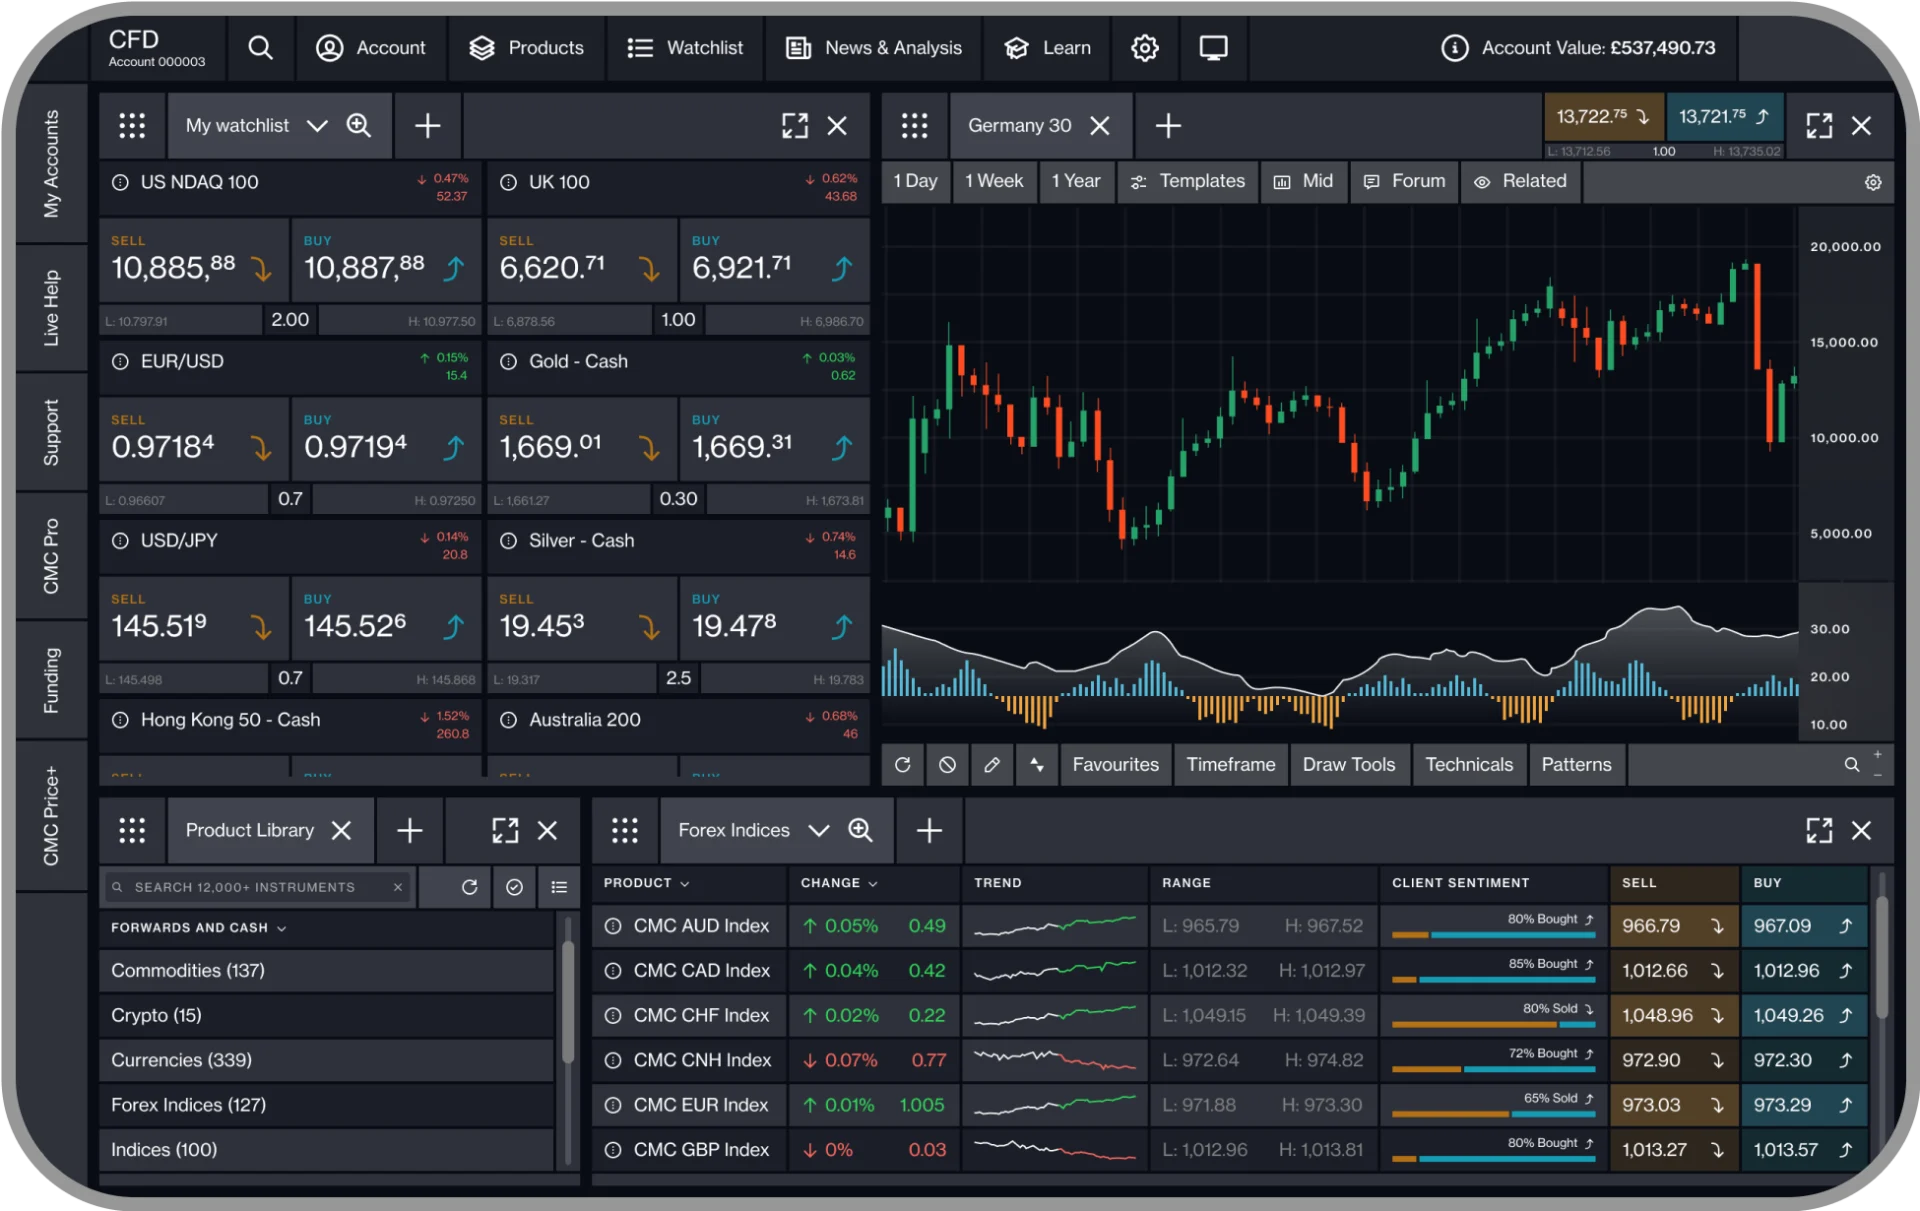Toggle the 1 Day timeframe on Germany 30 chart
This screenshot has height=1211, width=1920.
click(x=914, y=180)
